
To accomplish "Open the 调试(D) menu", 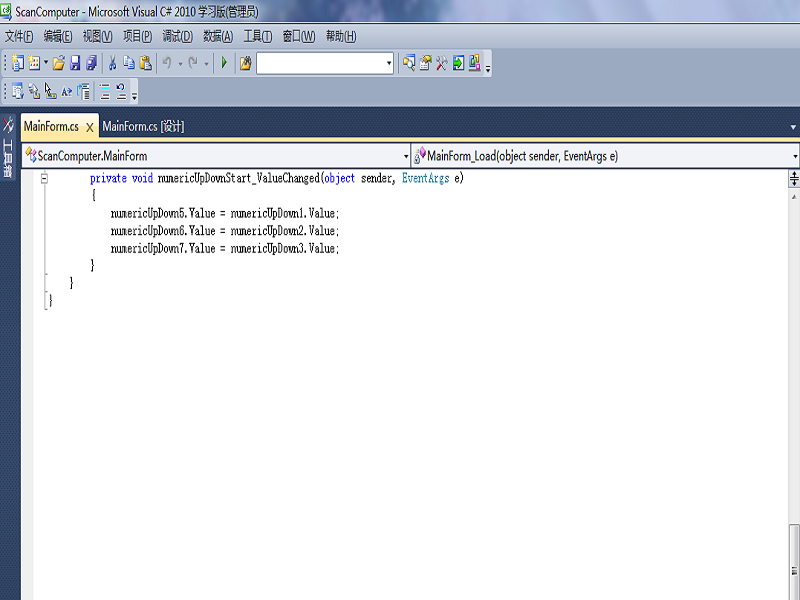I will (x=177, y=36).
